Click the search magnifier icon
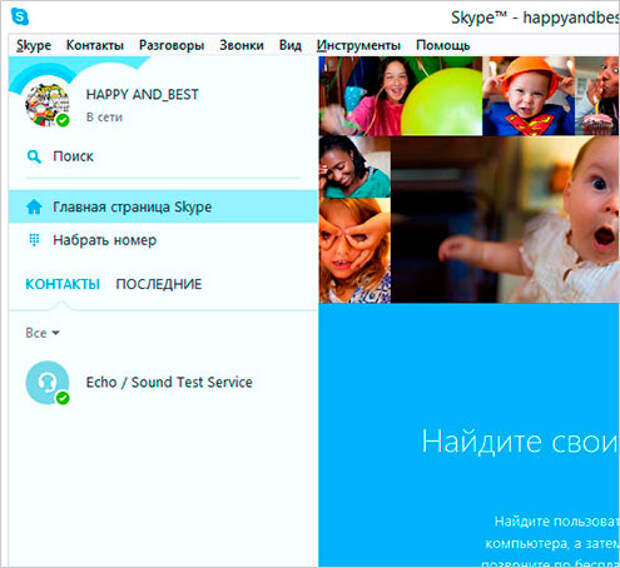 pyautogui.click(x=34, y=157)
